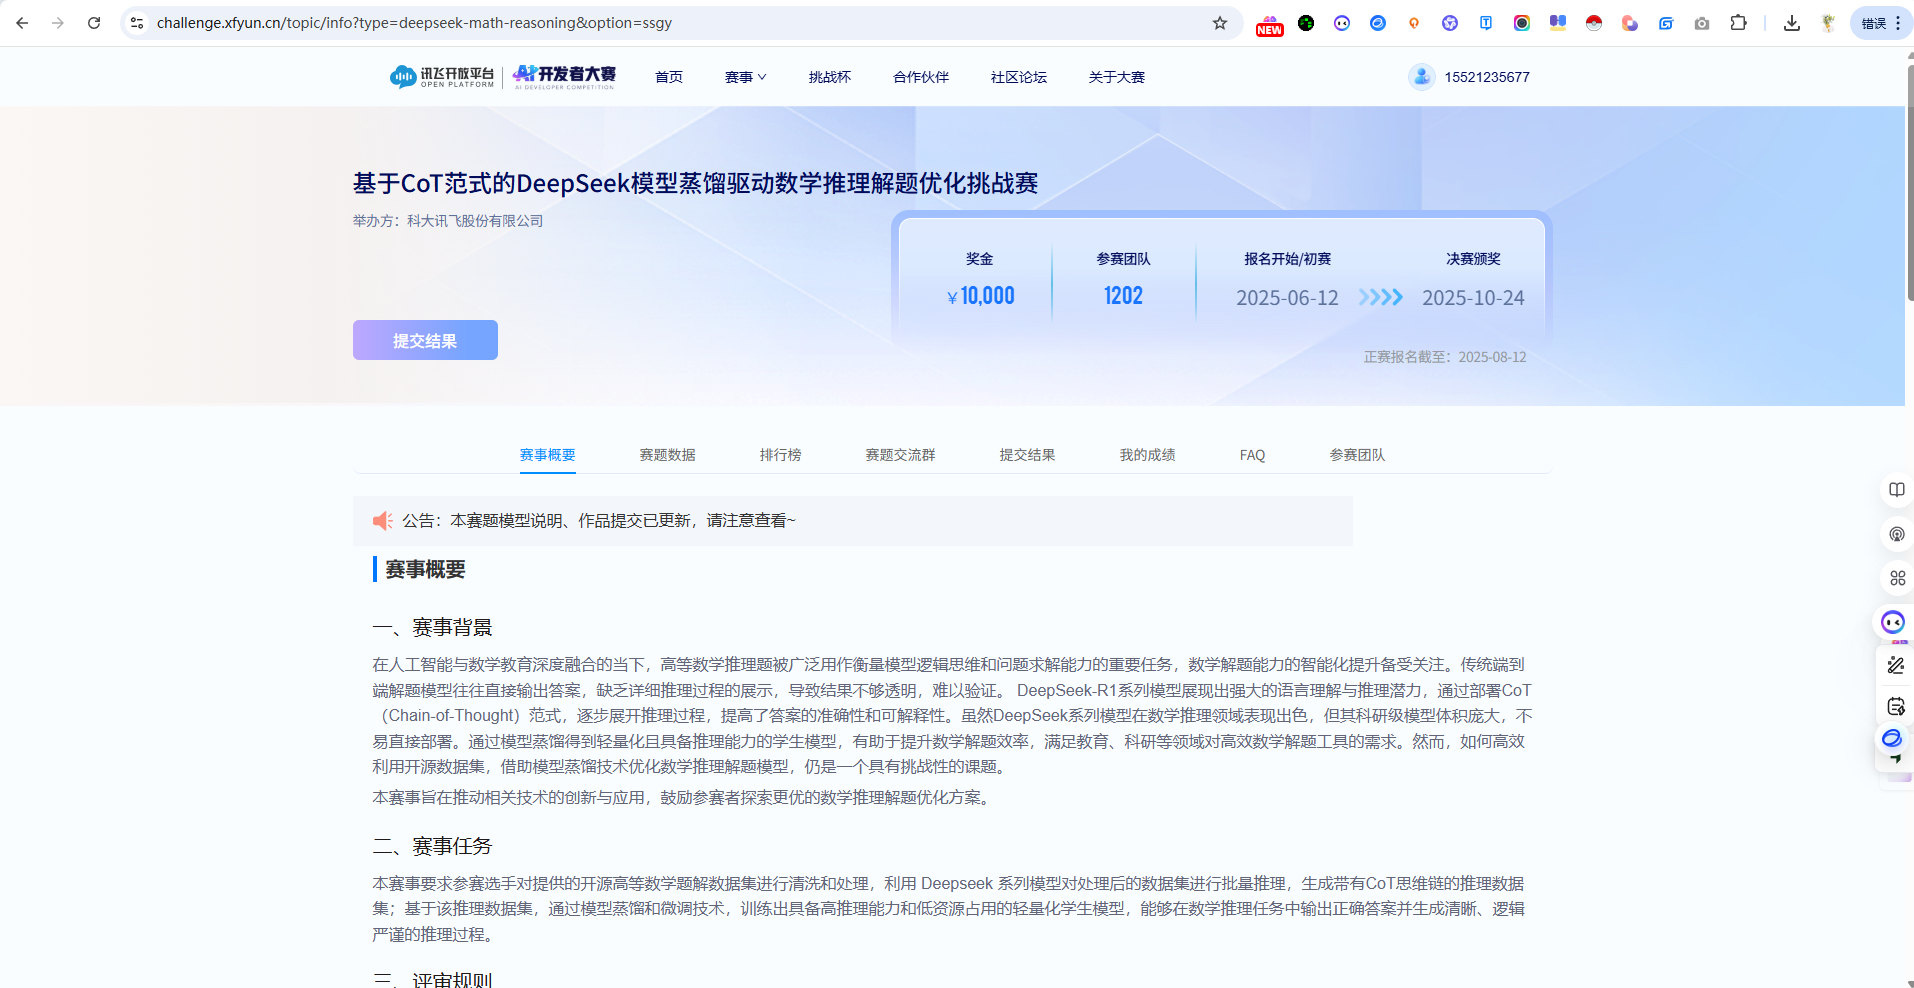Click the four-squares apps icon in right sidebar
Screen dimensions: 1914x988
1897,578
